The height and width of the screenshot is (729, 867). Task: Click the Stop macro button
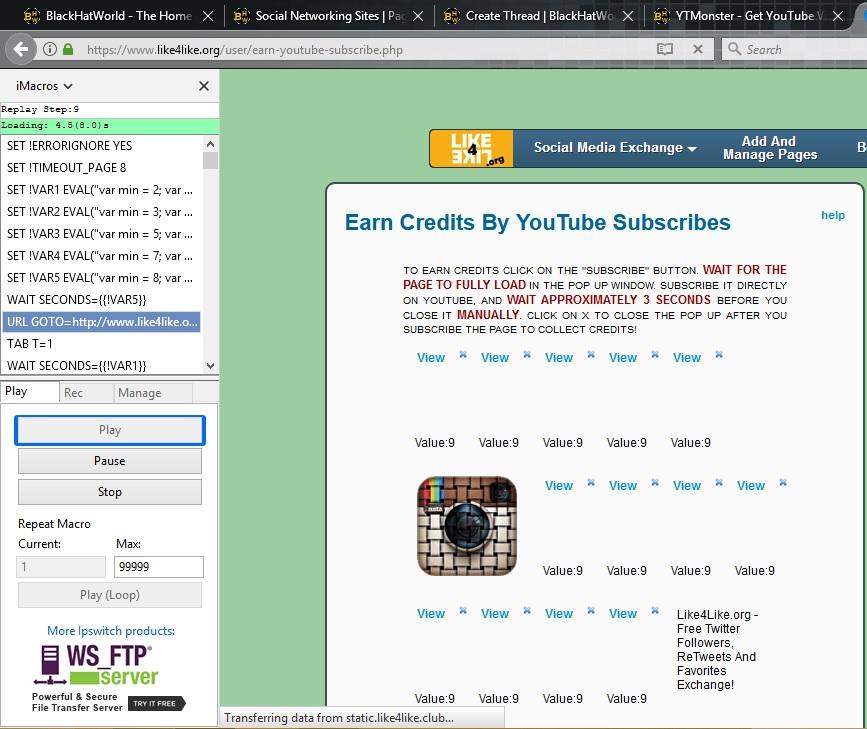pos(110,492)
